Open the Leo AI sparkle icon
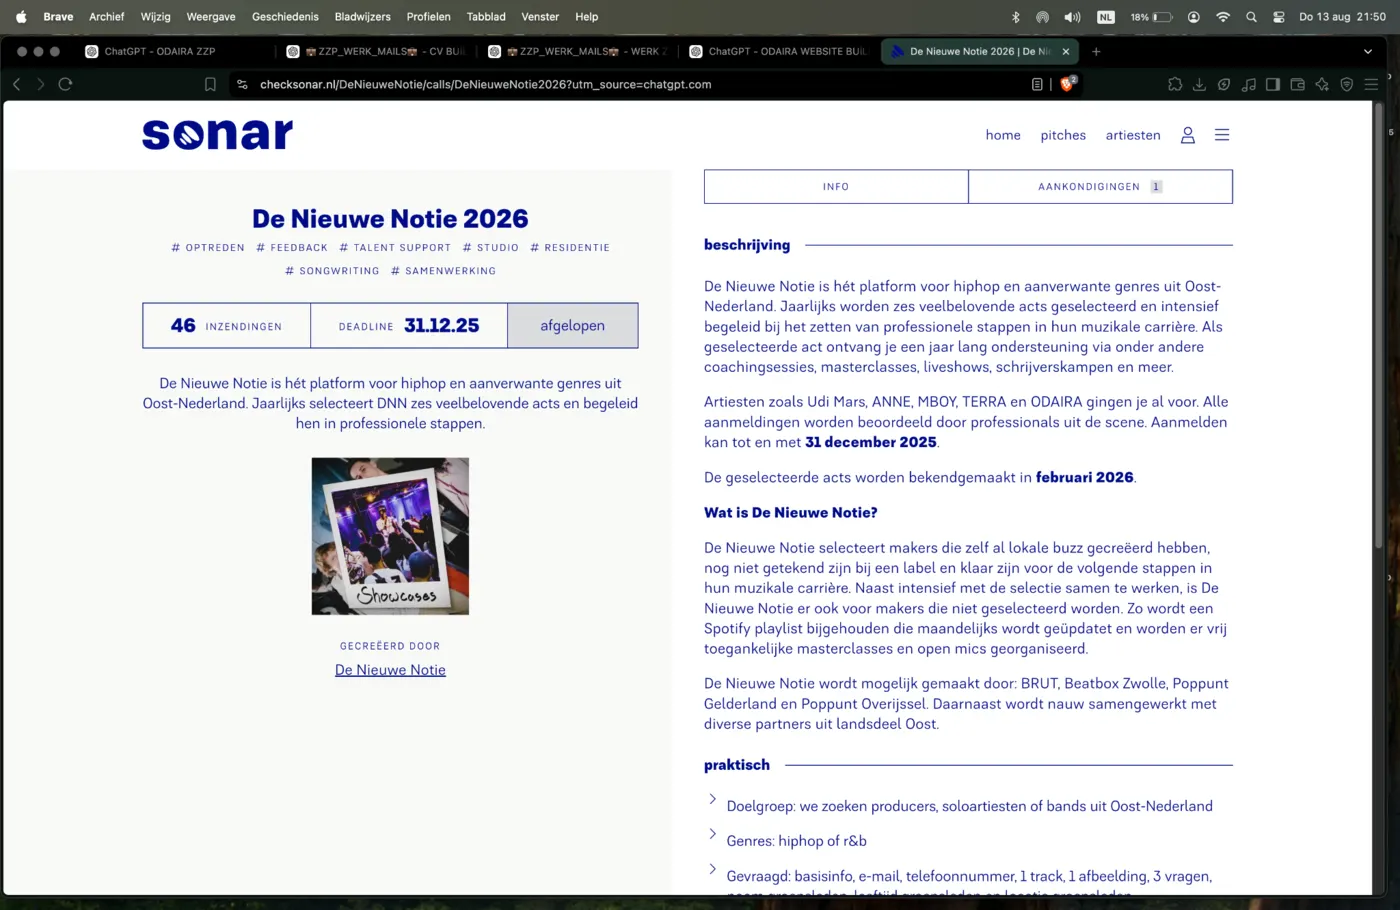 point(1322,85)
